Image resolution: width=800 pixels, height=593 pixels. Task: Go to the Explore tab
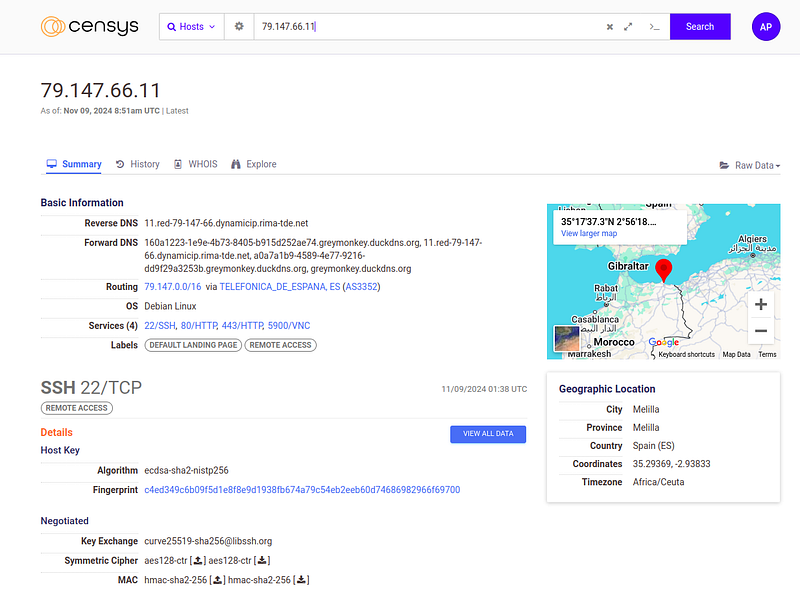(x=254, y=164)
